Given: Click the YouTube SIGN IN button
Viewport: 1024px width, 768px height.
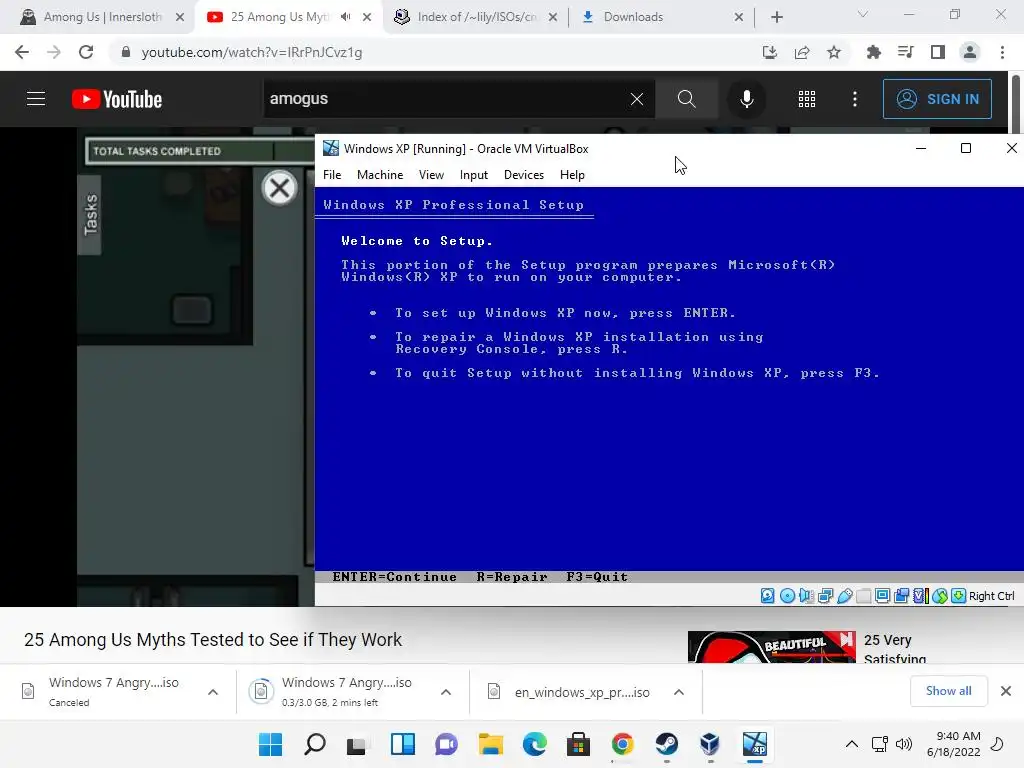Looking at the screenshot, I should tap(937, 99).
